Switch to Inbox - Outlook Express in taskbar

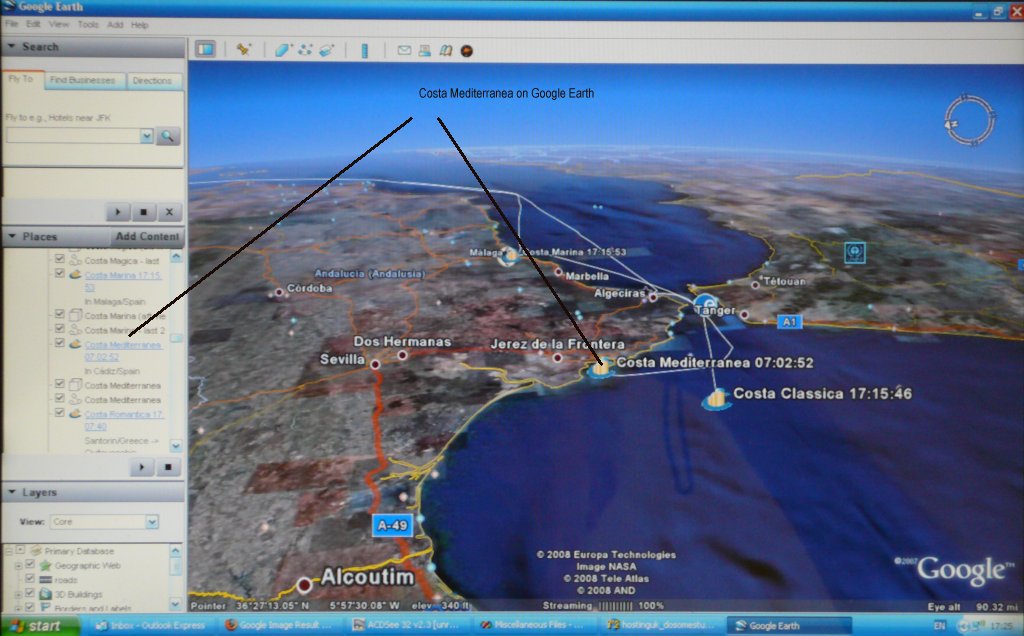click(150, 626)
